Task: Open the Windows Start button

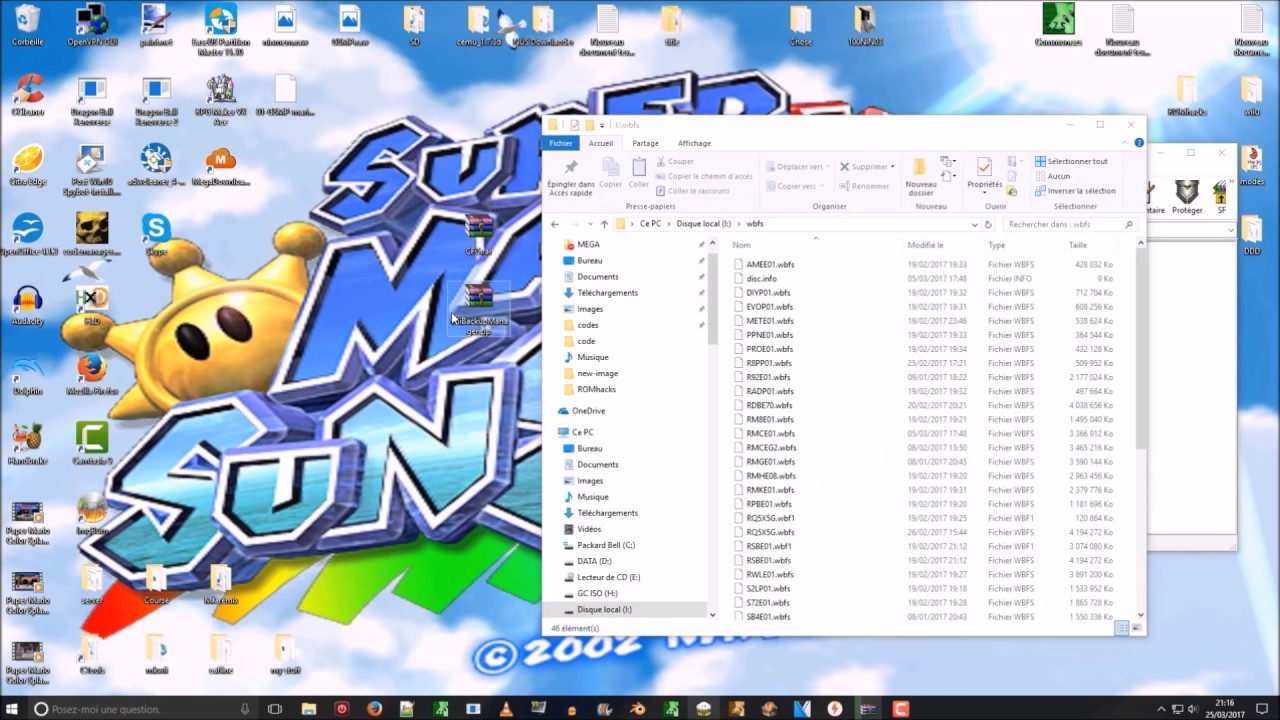Action: pos(12,708)
